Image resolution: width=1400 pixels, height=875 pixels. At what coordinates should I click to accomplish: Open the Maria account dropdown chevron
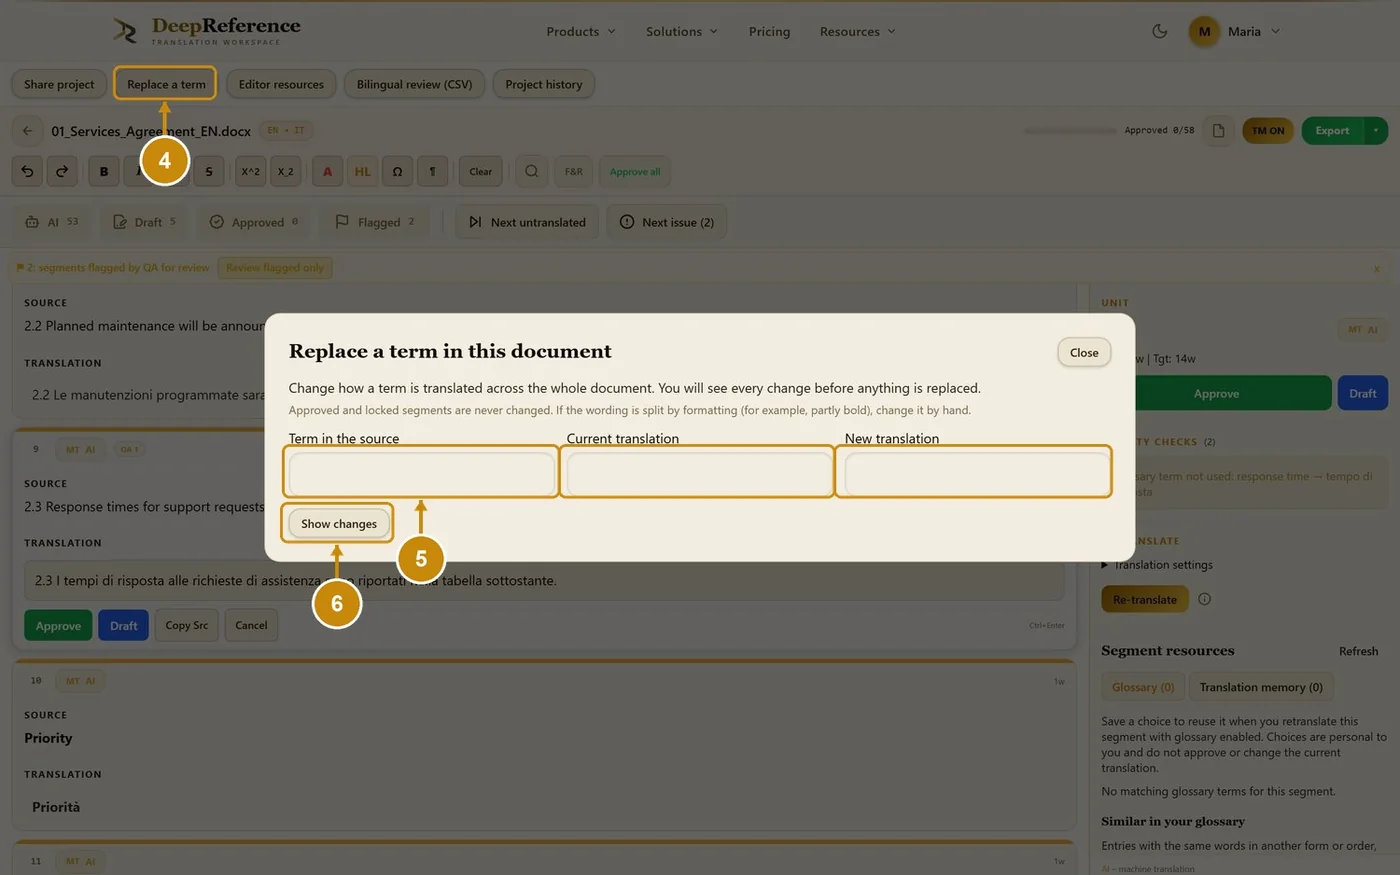point(1275,31)
